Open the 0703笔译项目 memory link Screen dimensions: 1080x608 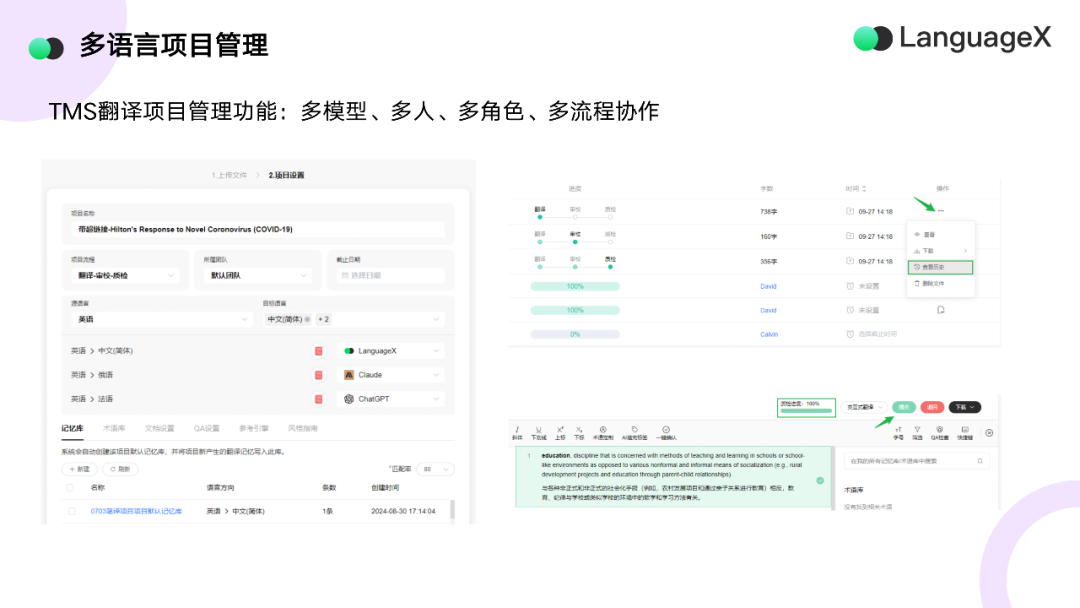click(x=135, y=510)
